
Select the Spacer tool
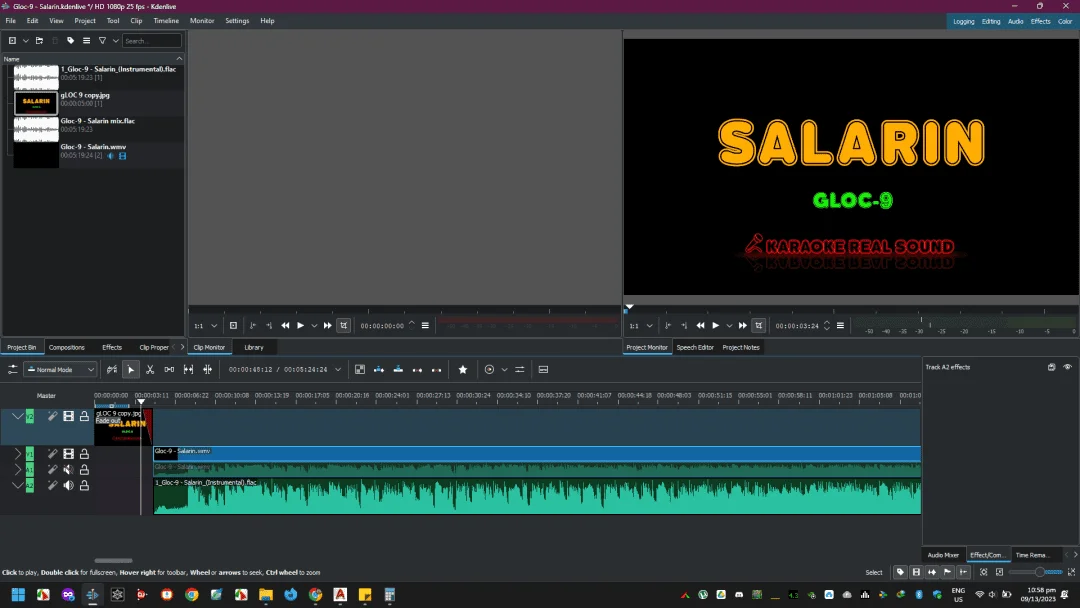point(169,370)
